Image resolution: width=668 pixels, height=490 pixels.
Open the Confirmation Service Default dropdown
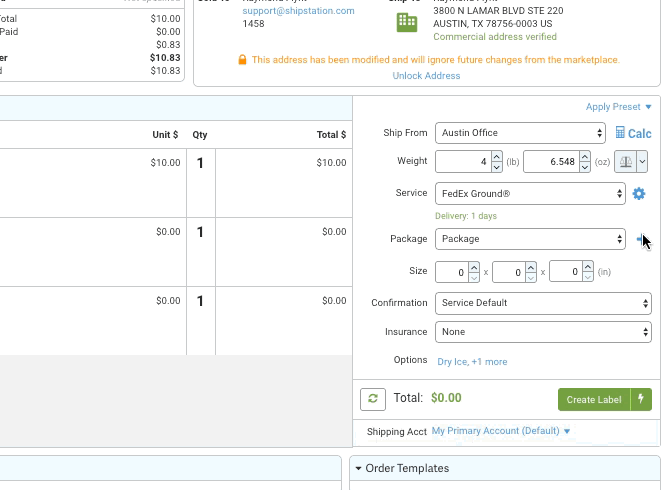[543, 303]
